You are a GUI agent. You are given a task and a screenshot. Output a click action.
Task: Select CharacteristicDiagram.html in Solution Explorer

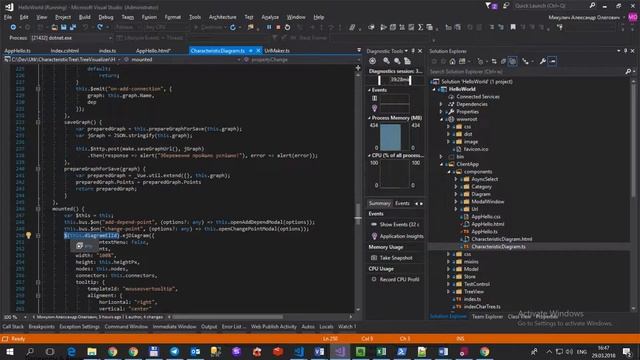point(502,239)
